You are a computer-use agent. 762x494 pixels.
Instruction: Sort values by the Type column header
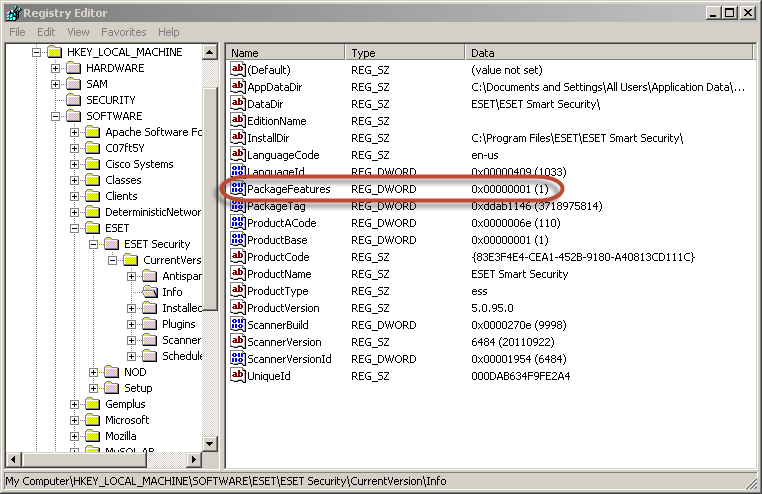(405, 52)
